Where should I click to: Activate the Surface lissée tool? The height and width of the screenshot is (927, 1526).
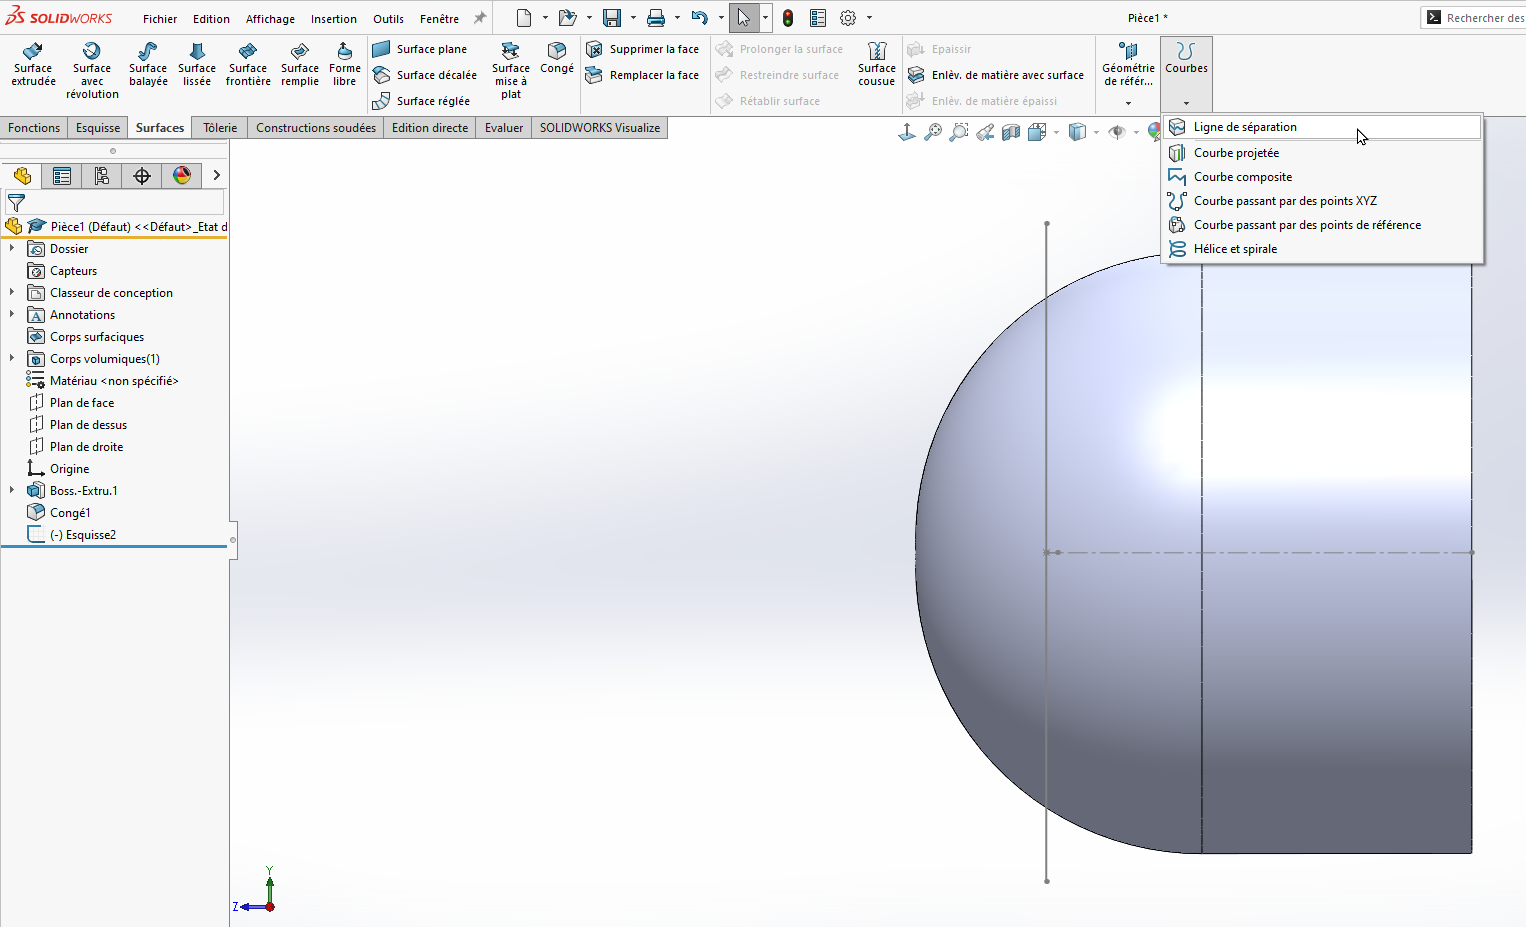coord(197,65)
